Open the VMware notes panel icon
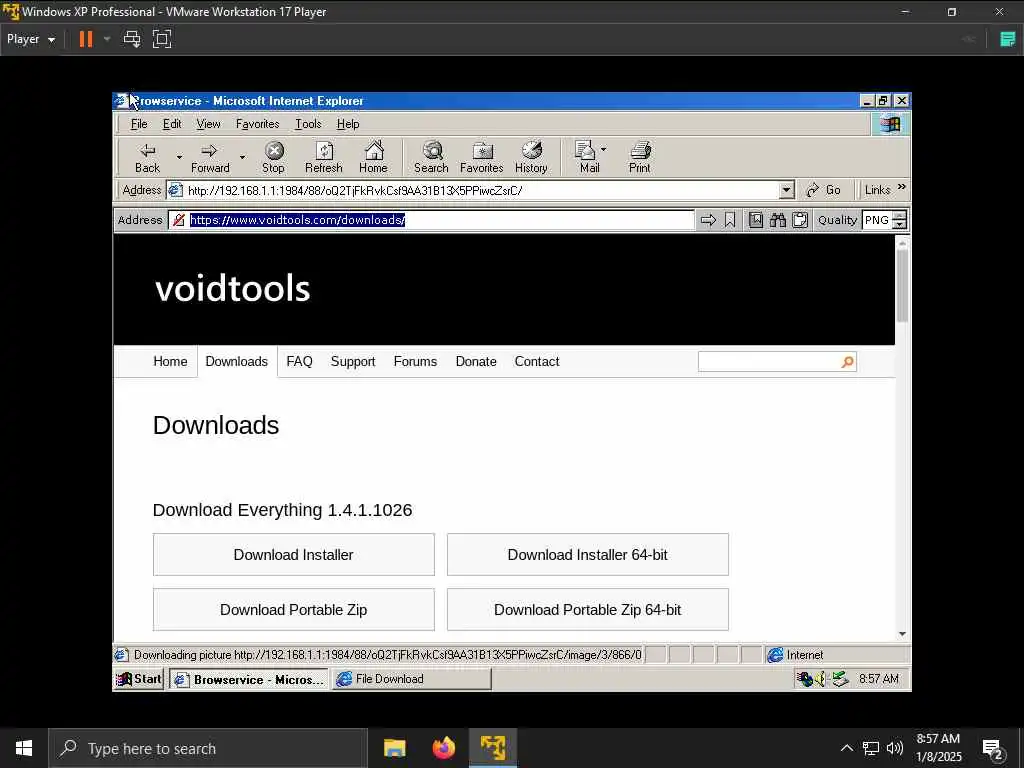This screenshot has height=768, width=1024. coord(1008,39)
